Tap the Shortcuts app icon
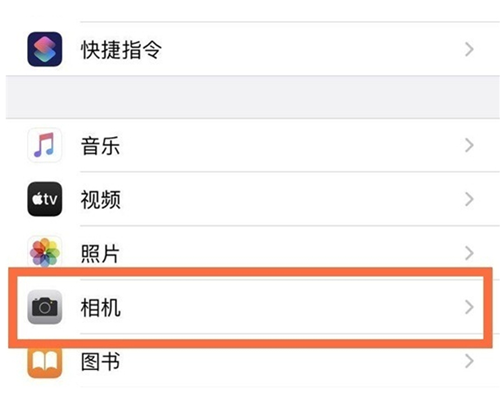500x398 pixels. [45, 49]
